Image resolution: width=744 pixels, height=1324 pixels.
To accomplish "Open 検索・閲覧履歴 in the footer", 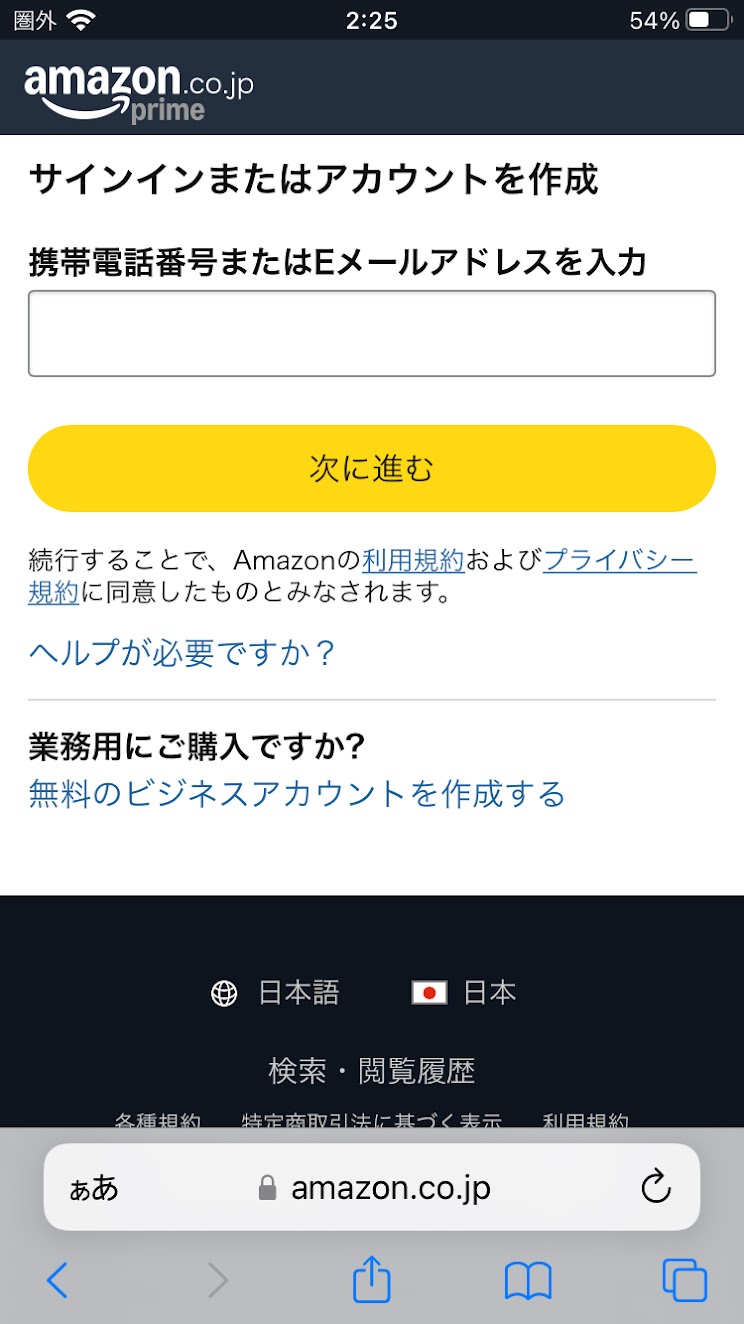I will click(372, 1071).
